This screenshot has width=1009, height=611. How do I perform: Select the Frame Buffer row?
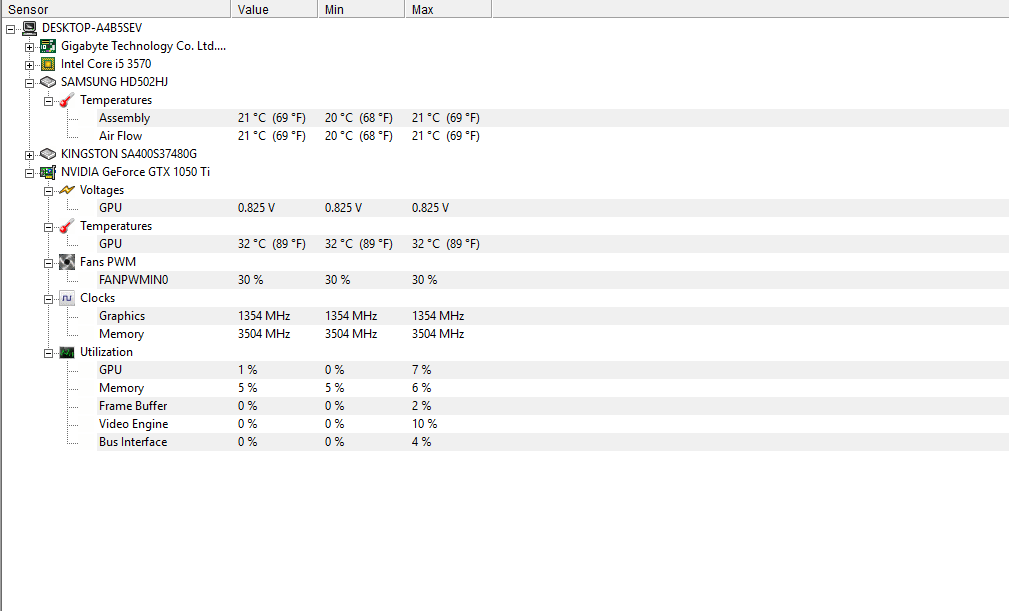[553, 406]
